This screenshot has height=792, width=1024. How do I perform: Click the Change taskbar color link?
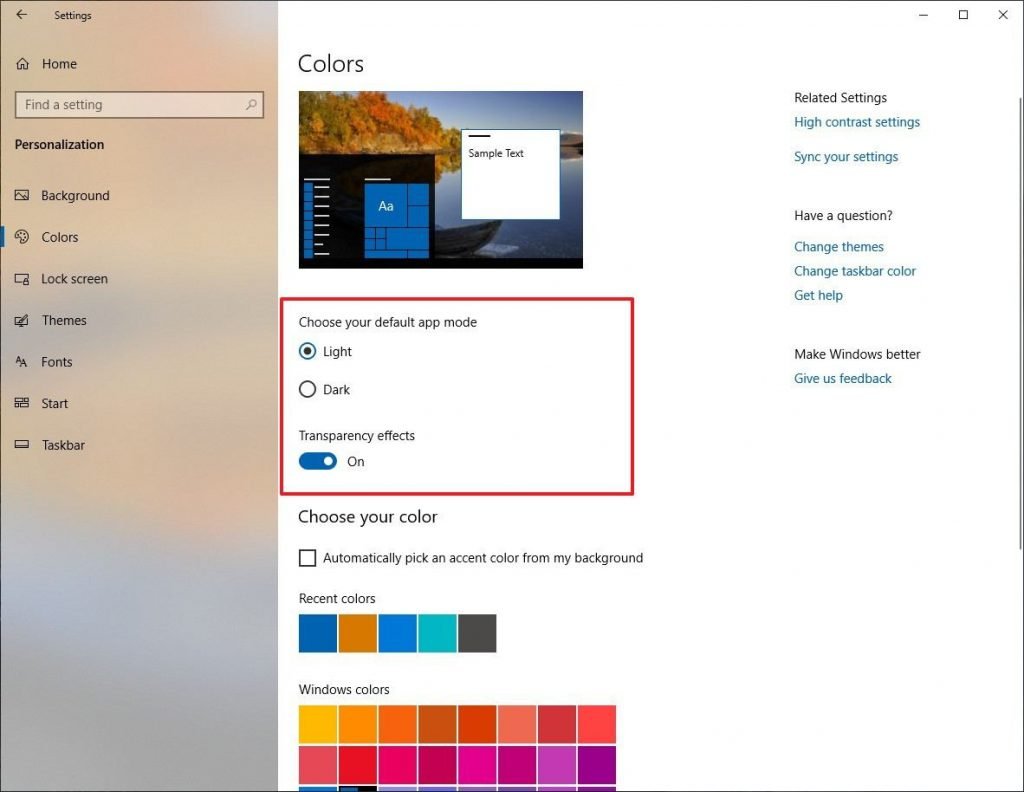854,271
